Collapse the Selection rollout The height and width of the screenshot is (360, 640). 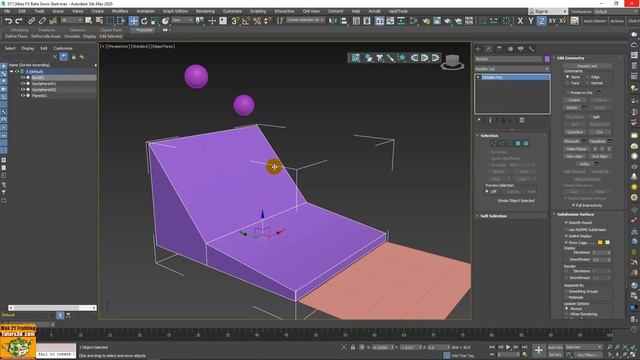(x=512, y=135)
